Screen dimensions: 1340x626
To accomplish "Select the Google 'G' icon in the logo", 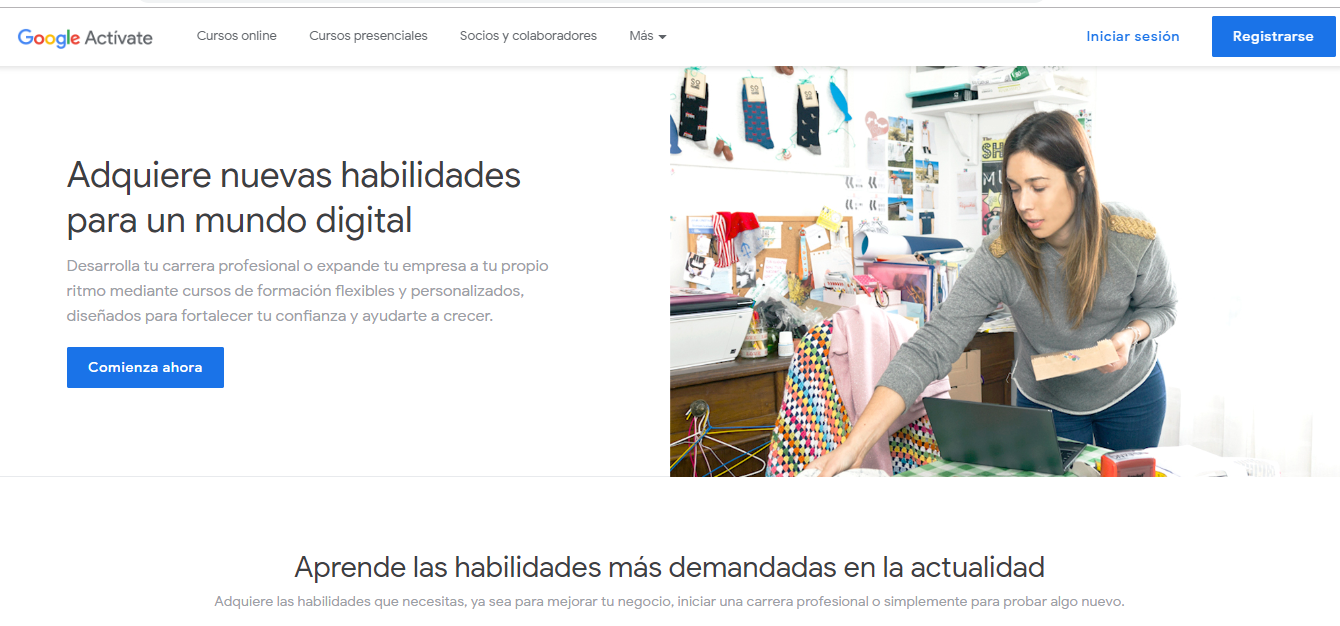I will pos(26,36).
